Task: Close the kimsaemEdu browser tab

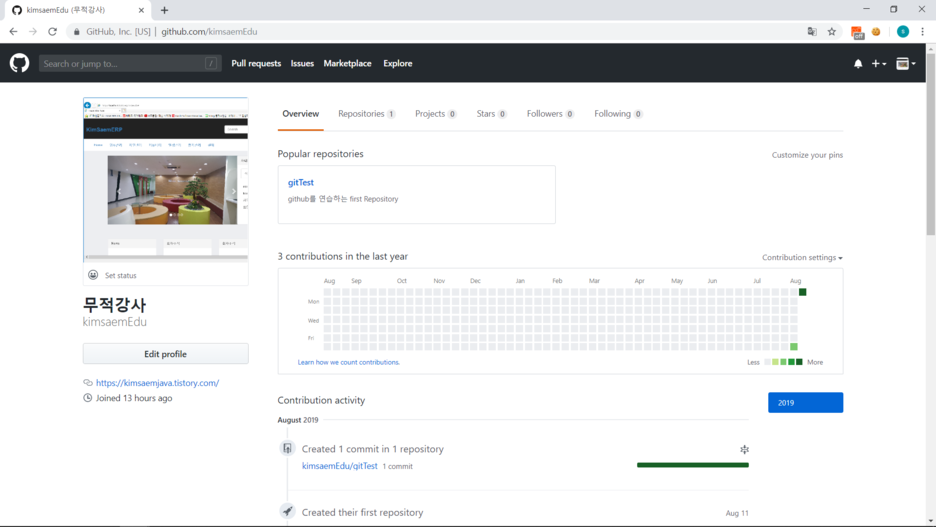Action: [141, 10]
